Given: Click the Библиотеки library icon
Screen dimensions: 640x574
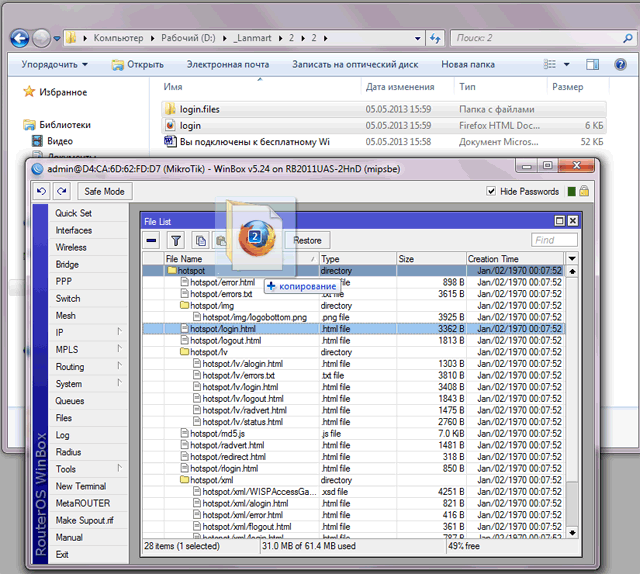Looking at the screenshot, I should 29,125.
